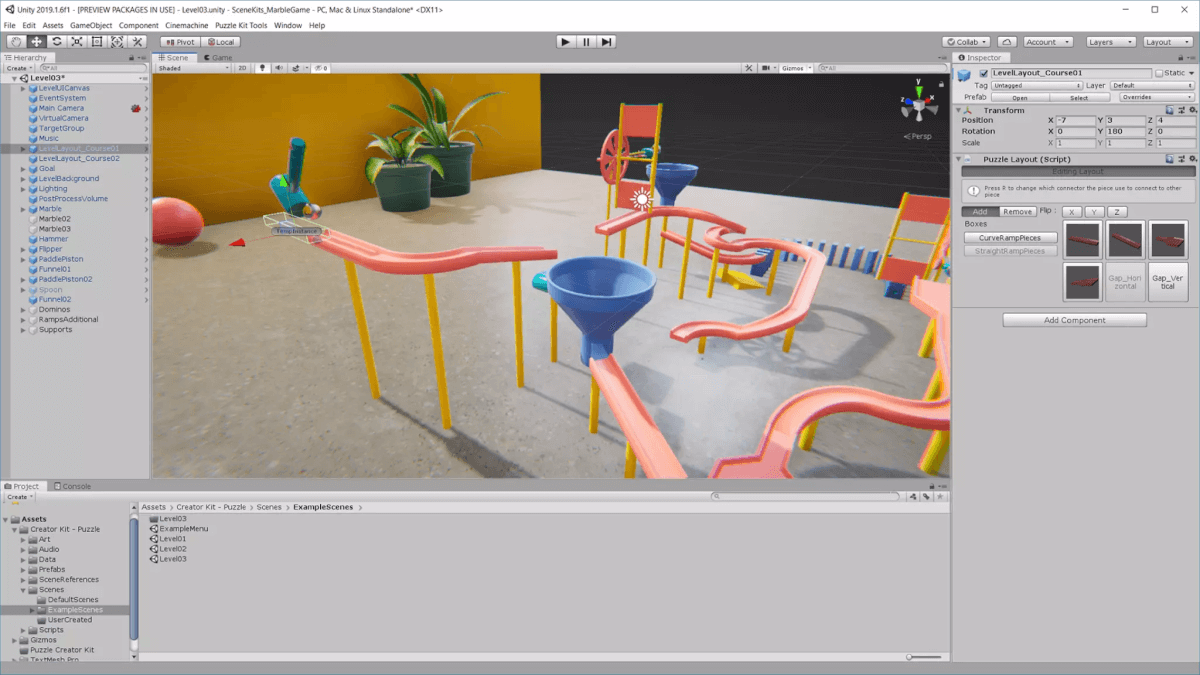The width and height of the screenshot is (1200, 675).
Task: Toggle the 2D scene view mode
Action: coord(242,68)
